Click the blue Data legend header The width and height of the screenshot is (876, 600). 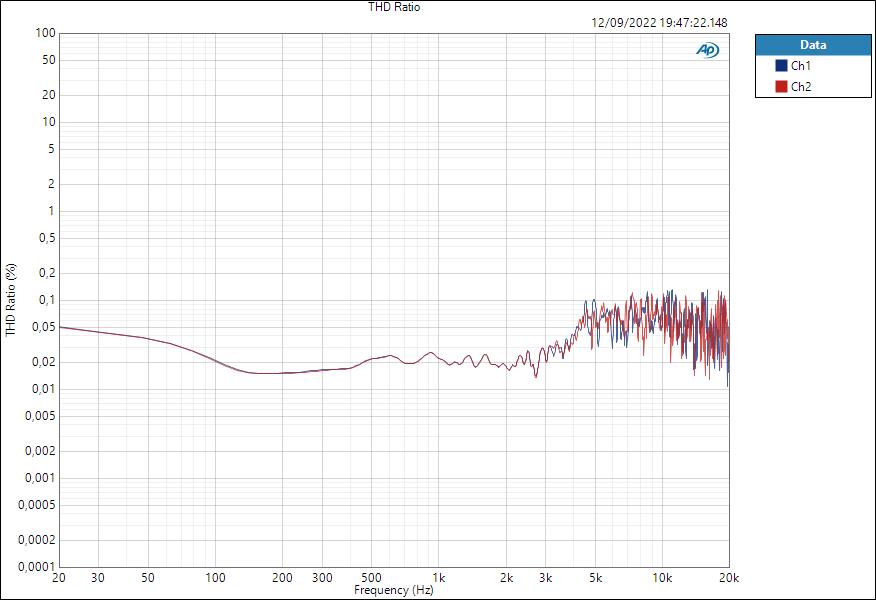click(x=812, y=45)
